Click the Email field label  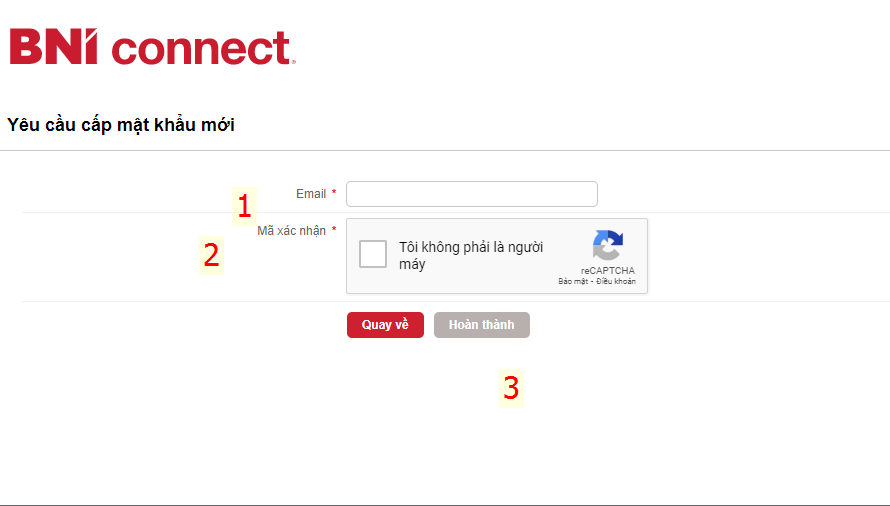click(311, 194)
